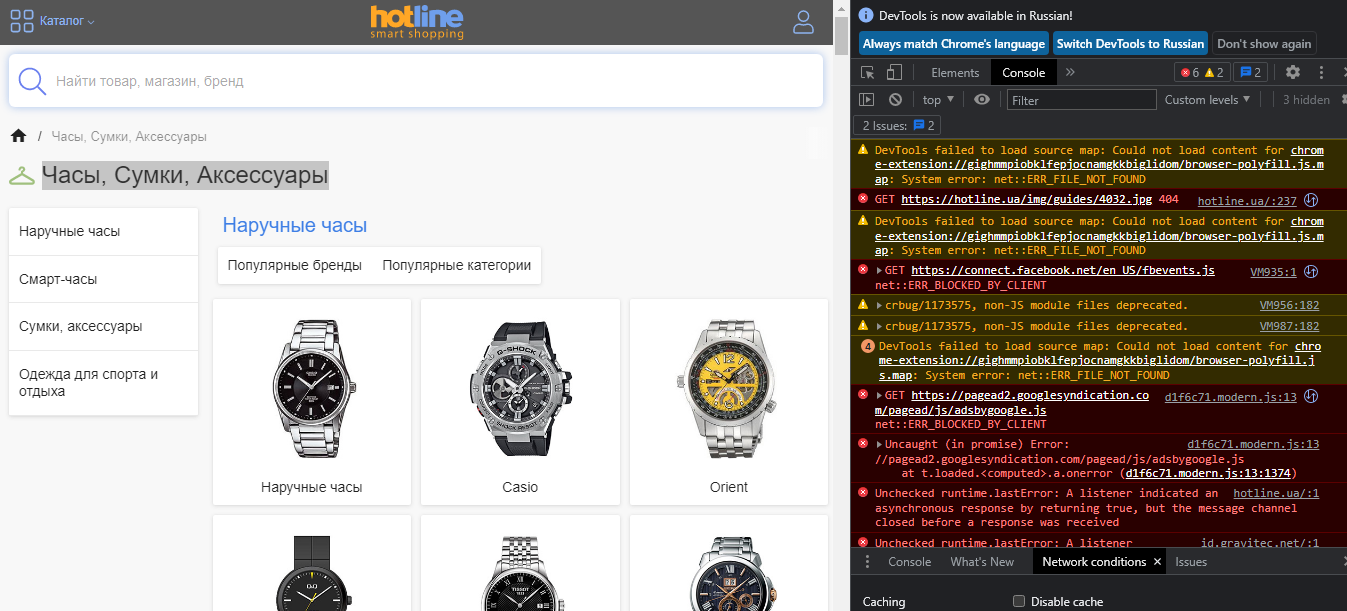Click the blue issues counter badge
Viewport: 1347px width, 611px height.
[x=1250, y=72]
